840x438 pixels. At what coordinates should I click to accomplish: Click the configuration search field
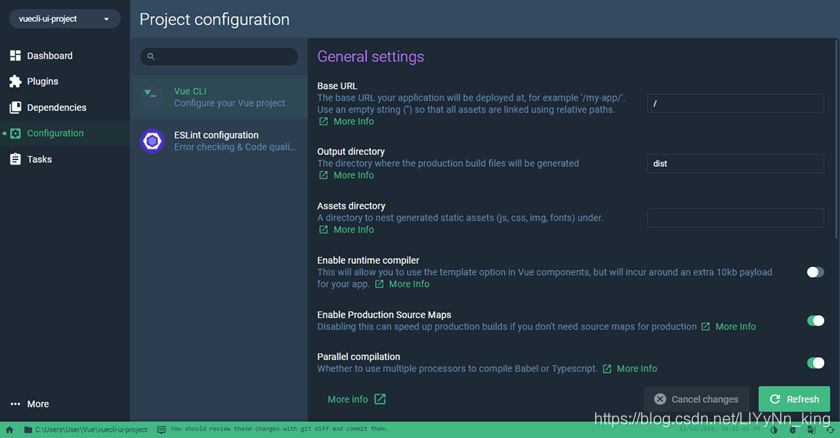tap(219, 56)
